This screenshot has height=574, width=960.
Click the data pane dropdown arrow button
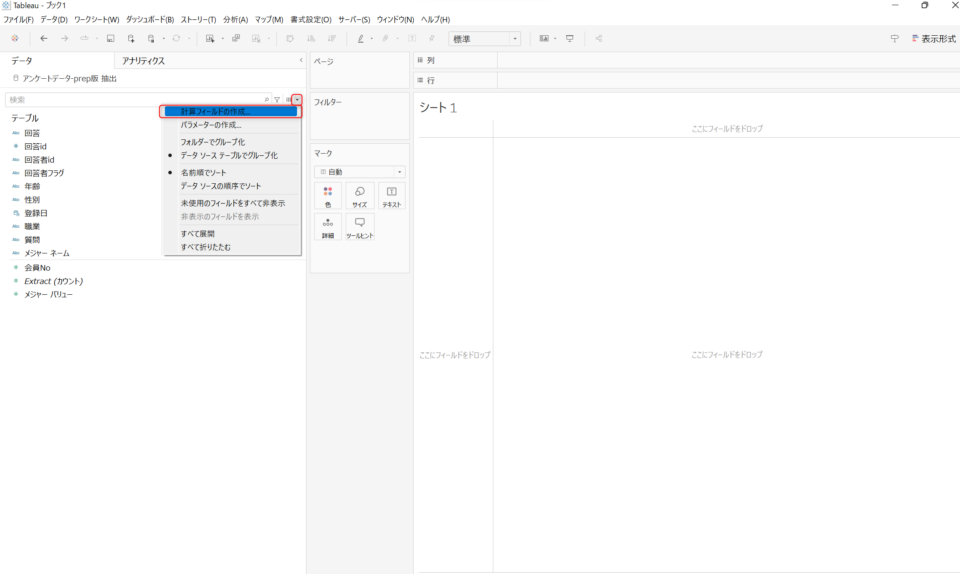click(297, 100)
